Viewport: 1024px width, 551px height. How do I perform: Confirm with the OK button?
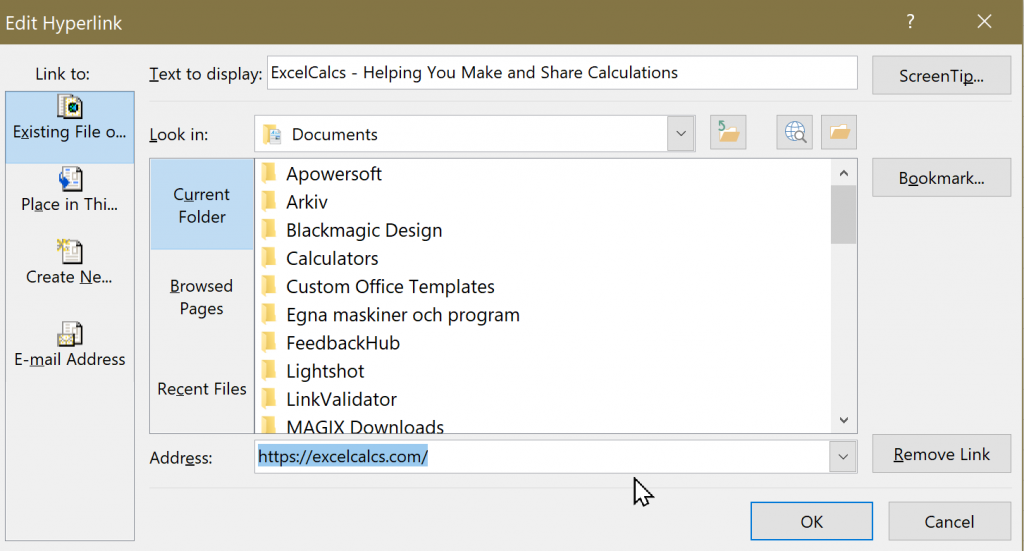click(x=811, y=521)
